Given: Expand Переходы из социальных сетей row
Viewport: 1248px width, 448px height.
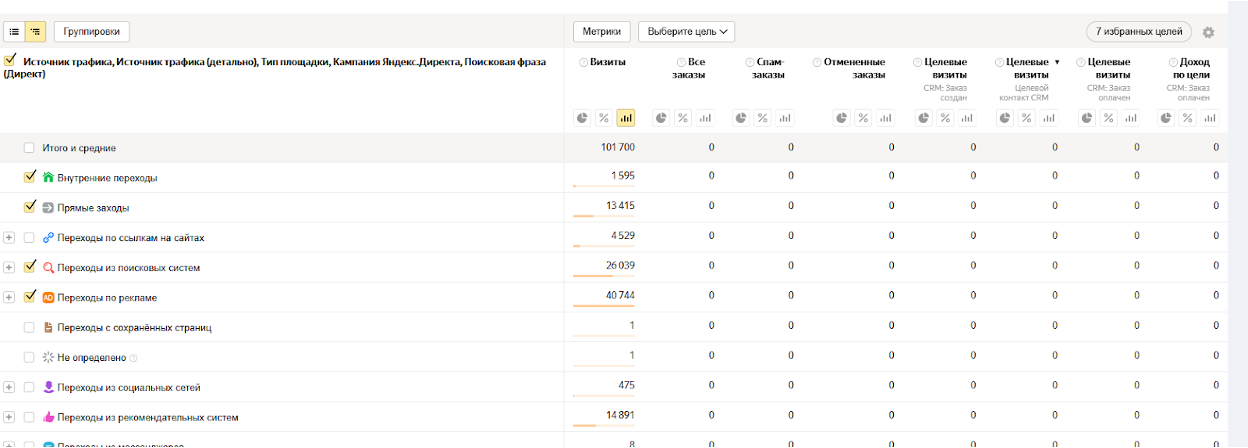Looking at the screenshot, I should (9, 388).
